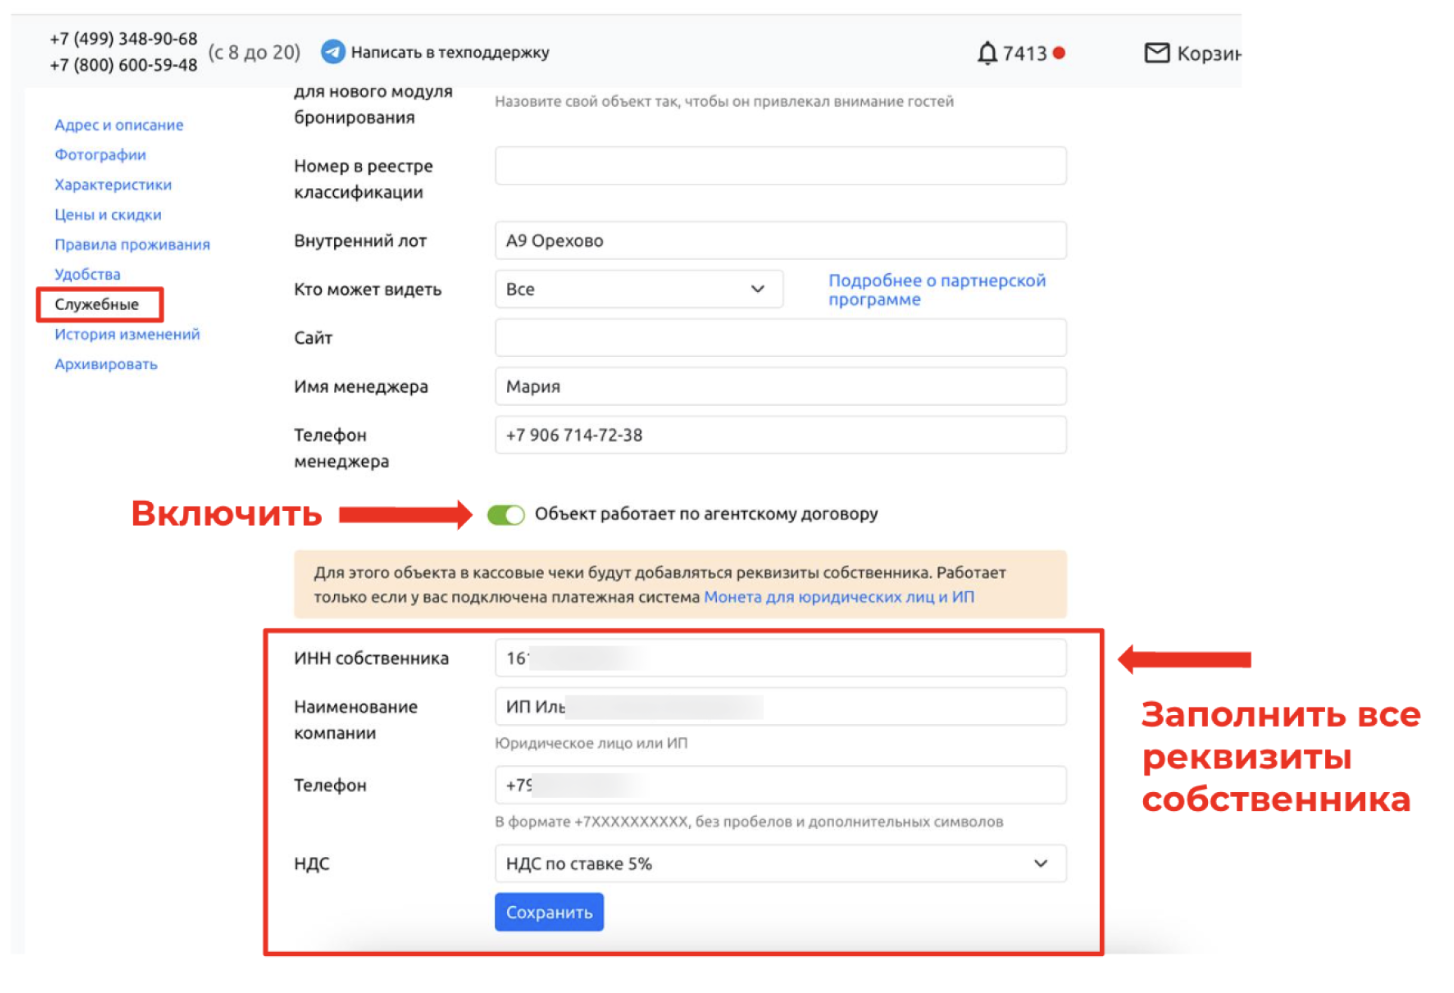Open the cart envelope icon
1454x993 pixels.
[1157, 53]
